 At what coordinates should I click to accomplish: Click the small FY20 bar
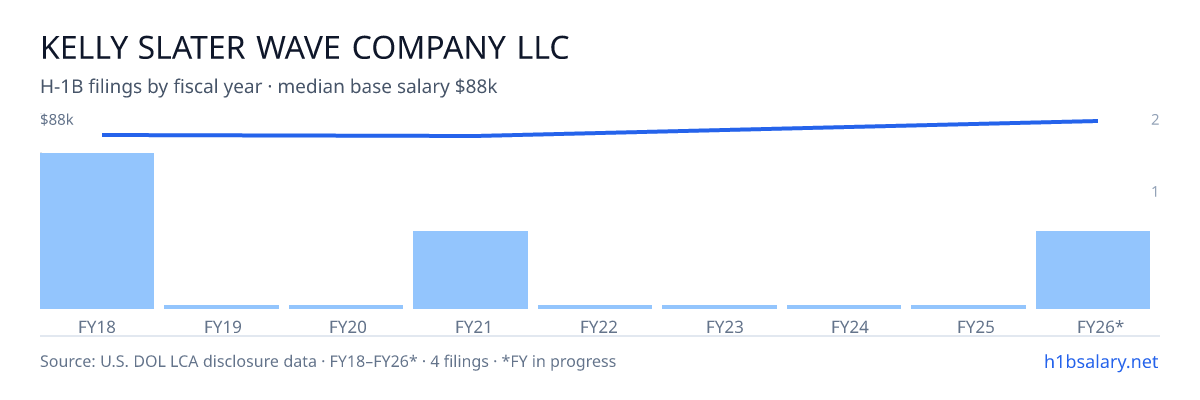click(x=346, y=307)
